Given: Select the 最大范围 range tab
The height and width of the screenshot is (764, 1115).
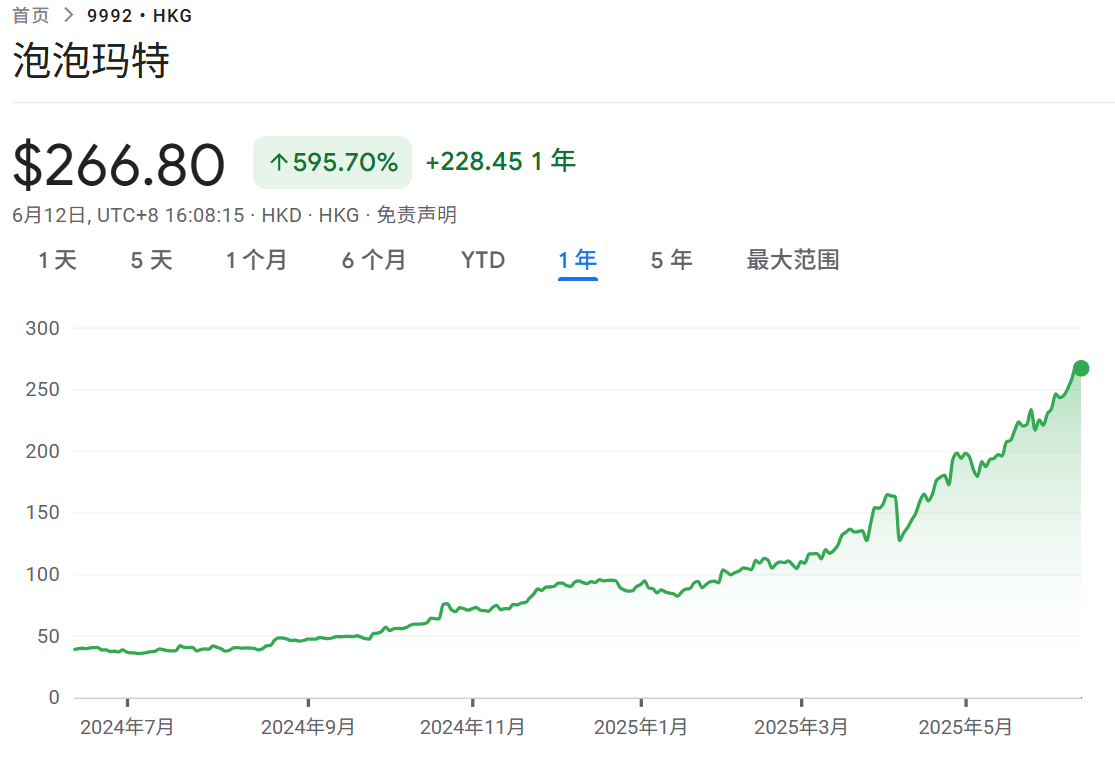Looking at the screenshot, I should 793,261.
